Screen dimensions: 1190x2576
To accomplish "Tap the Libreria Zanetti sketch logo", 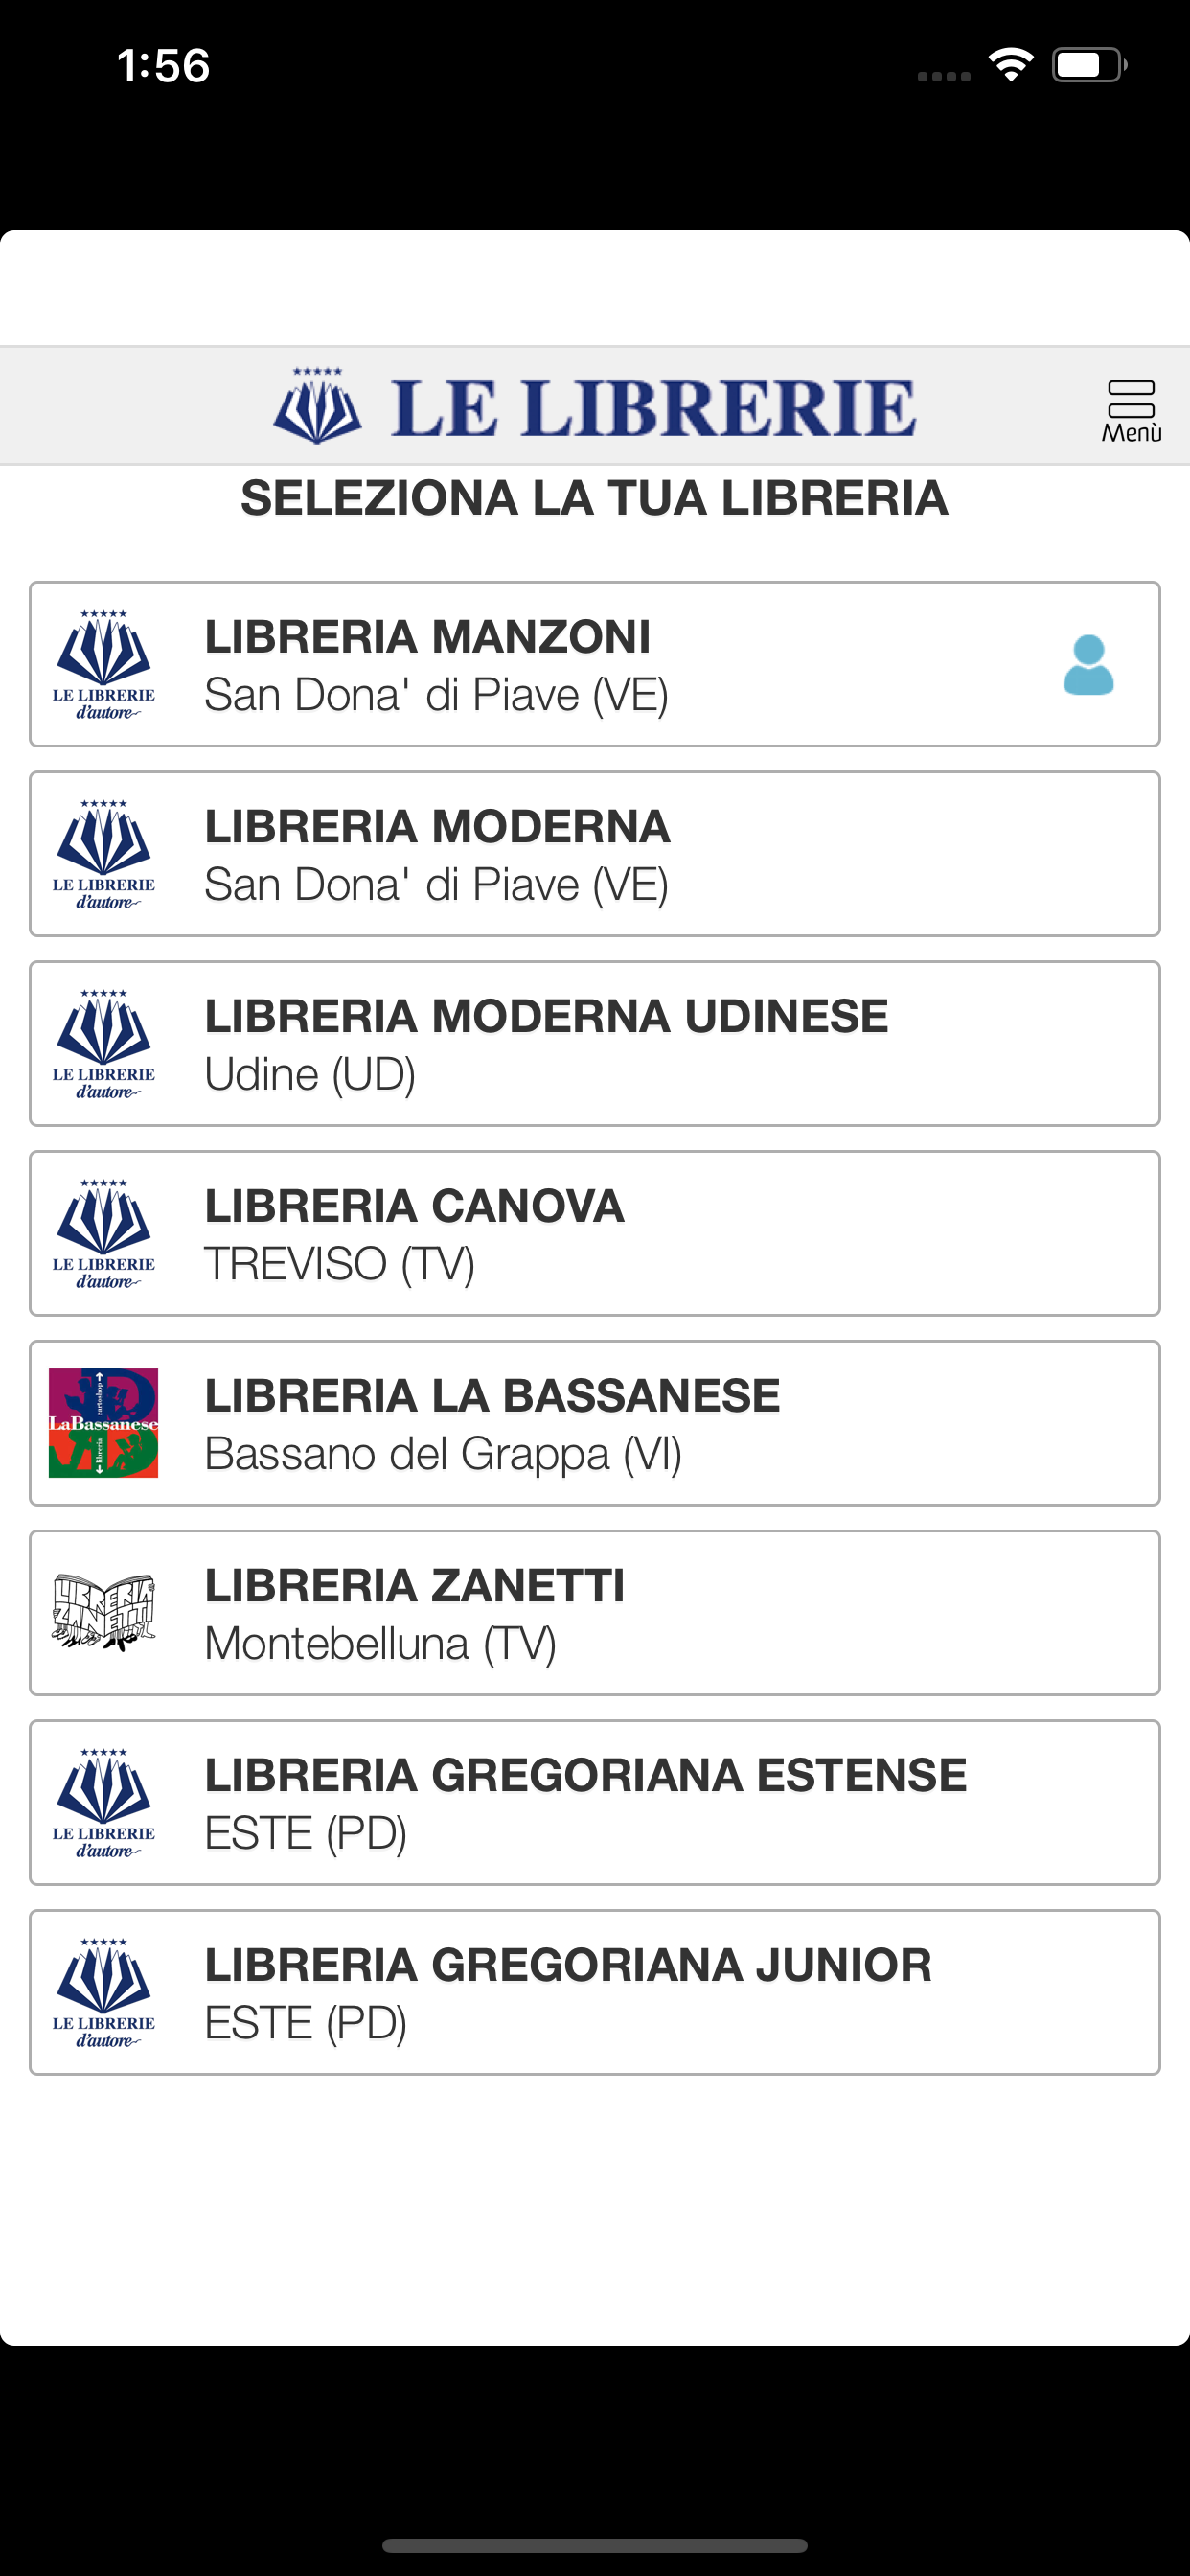I will click(x=104, y=1612).
